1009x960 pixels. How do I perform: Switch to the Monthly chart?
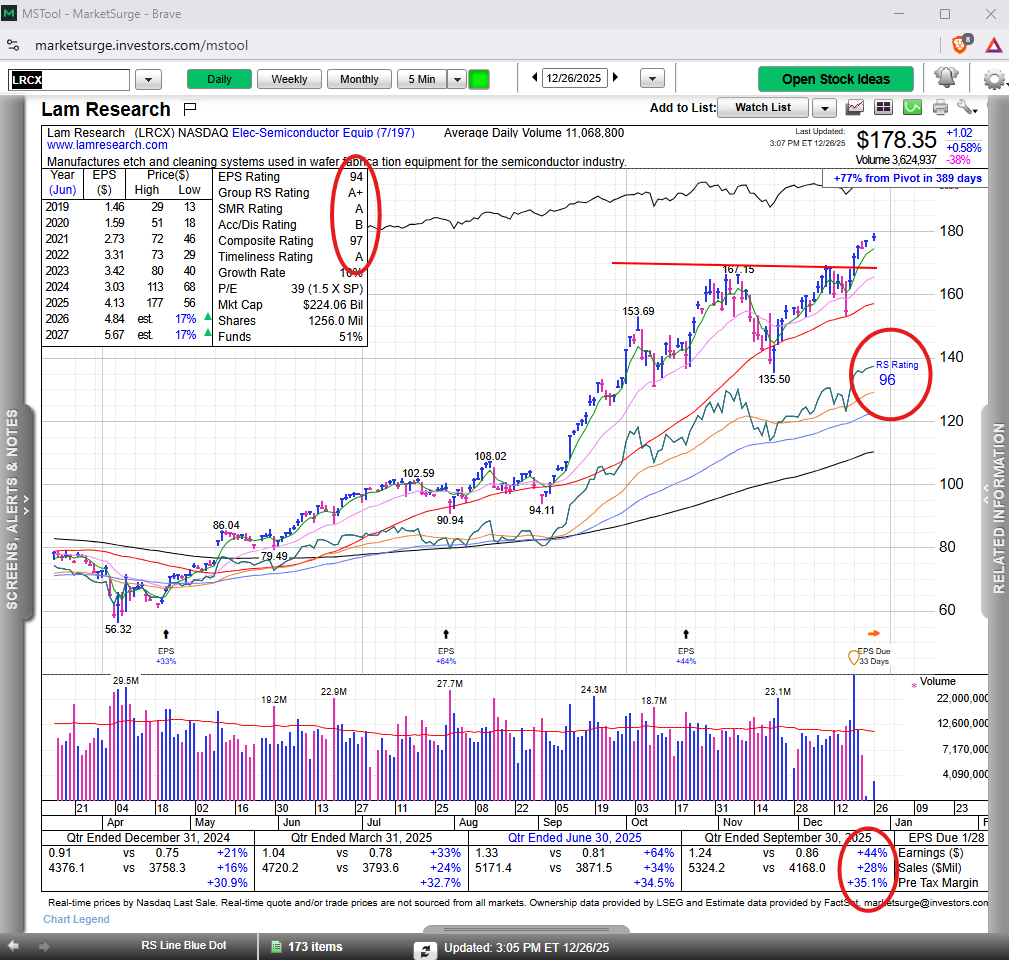click(x=359, y=79)
